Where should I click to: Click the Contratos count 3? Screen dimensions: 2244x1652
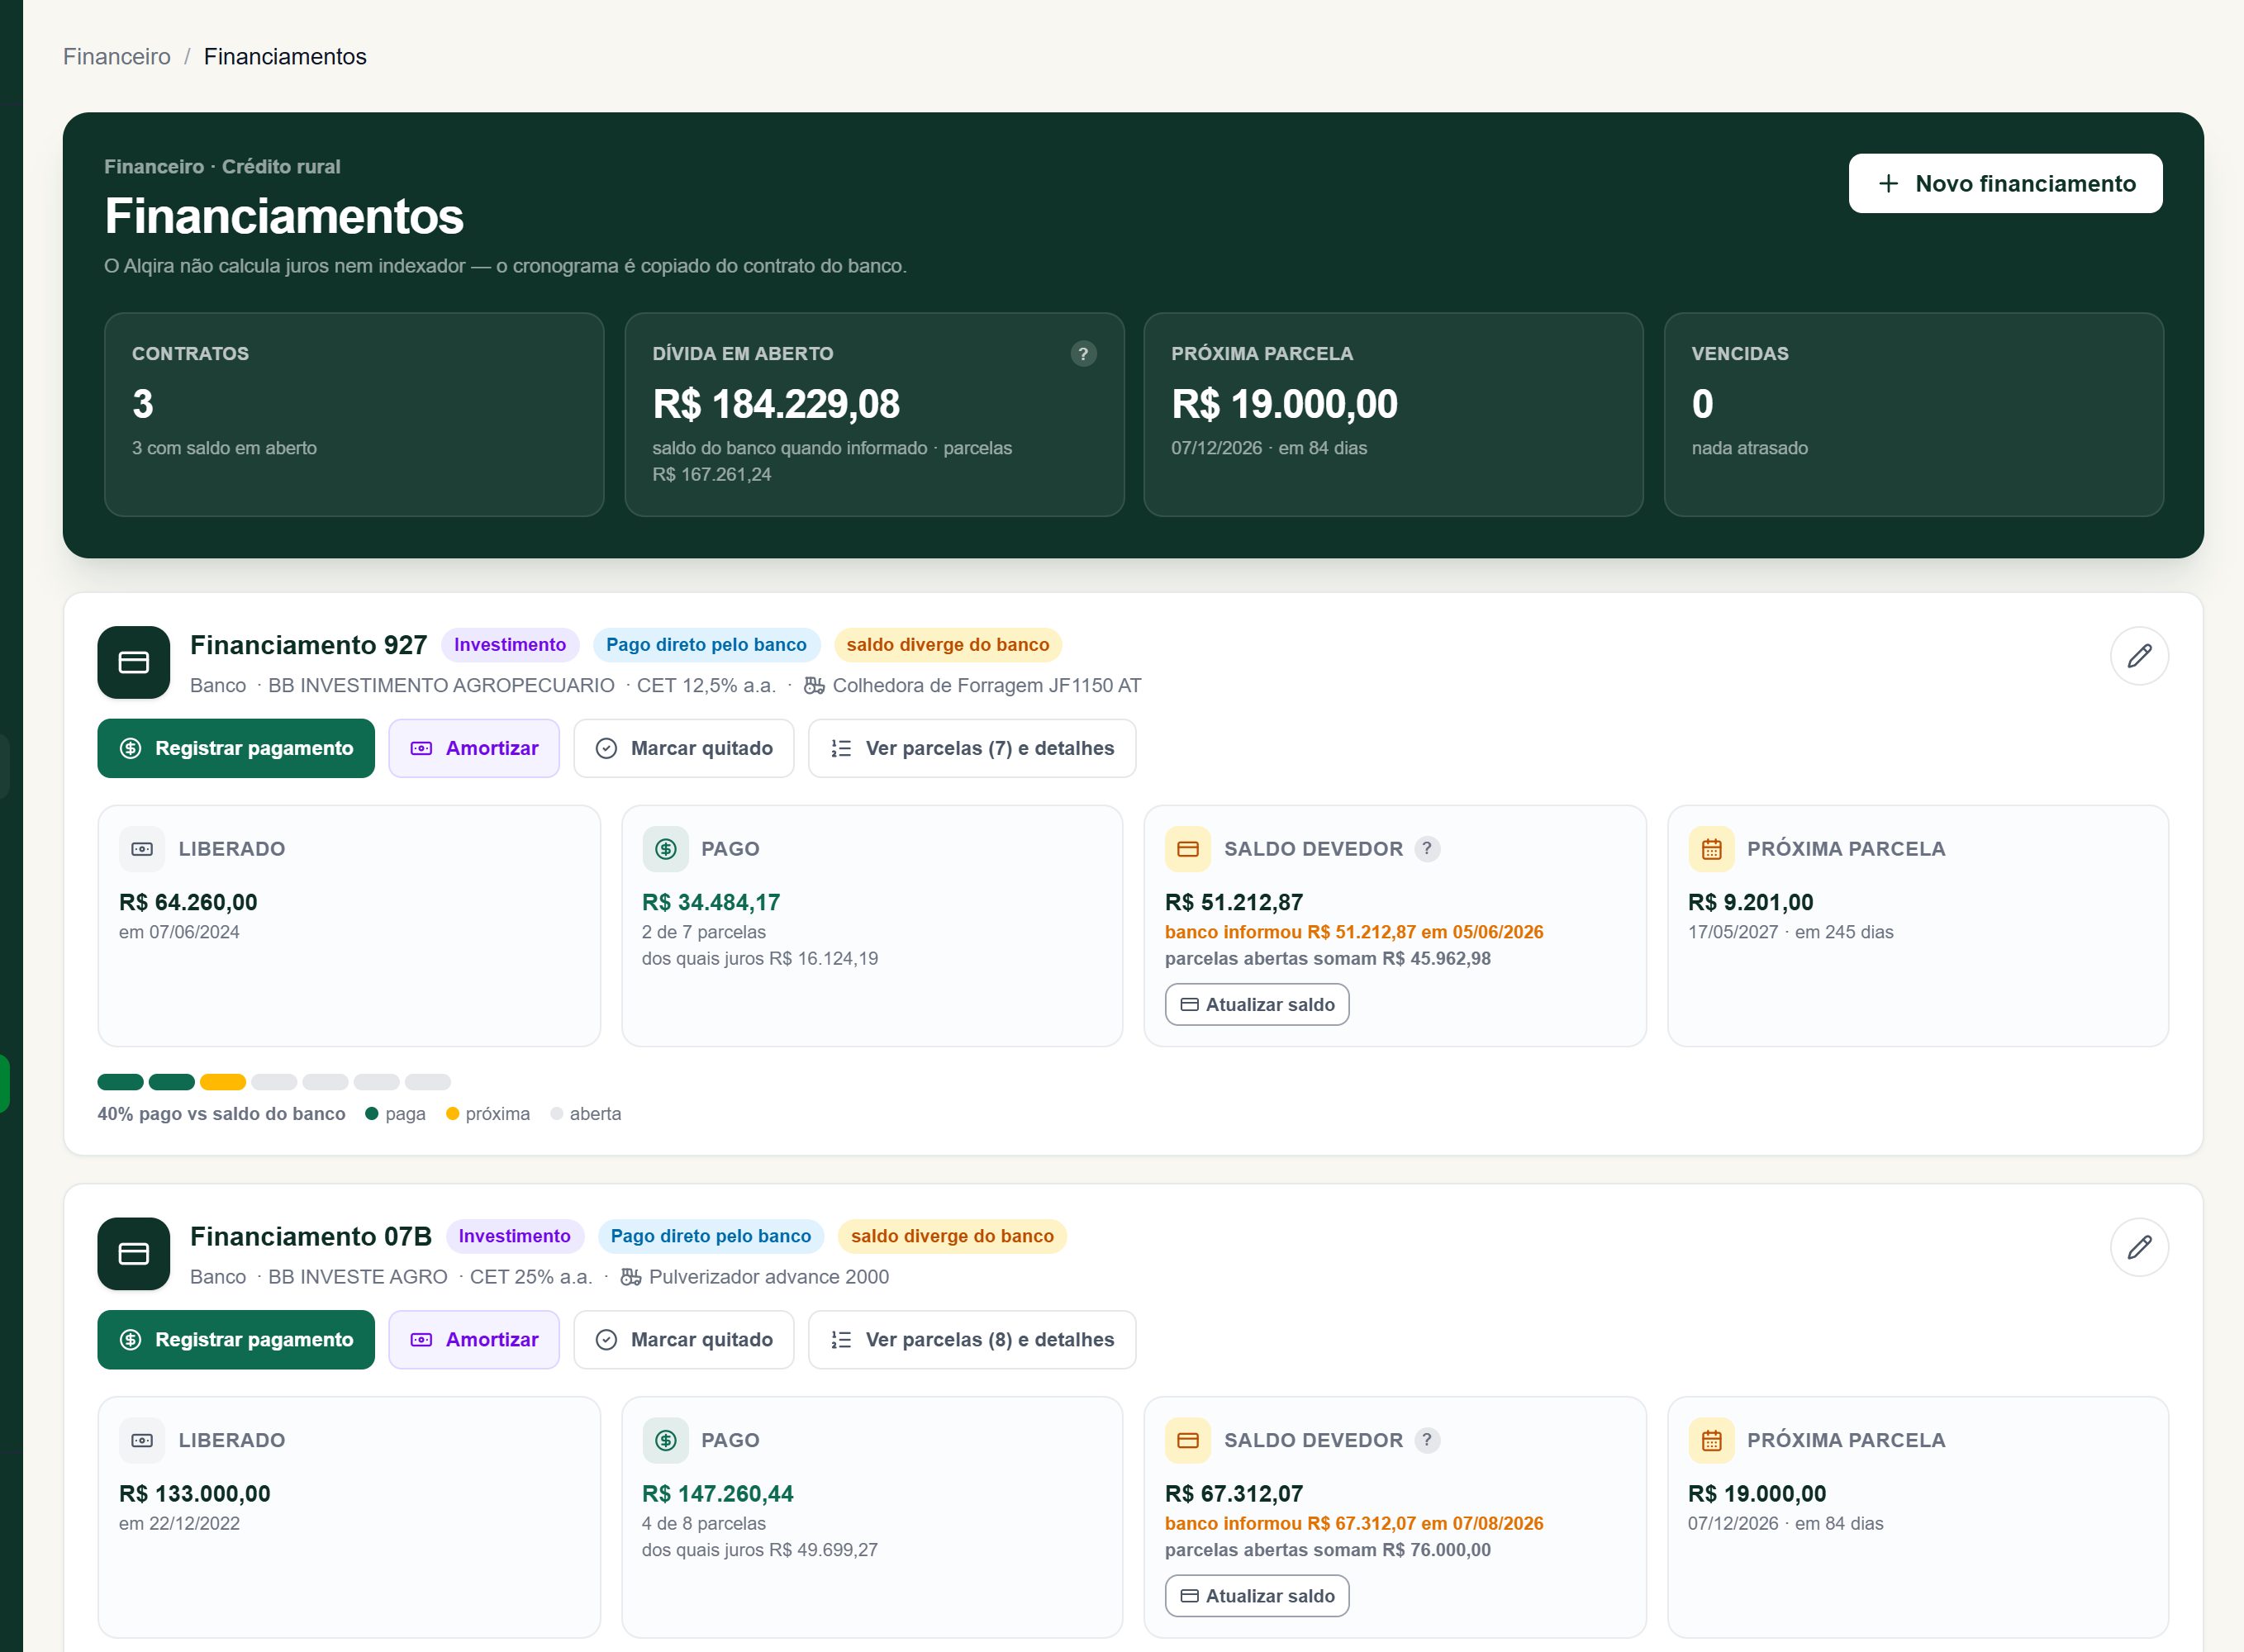point(143,404)
